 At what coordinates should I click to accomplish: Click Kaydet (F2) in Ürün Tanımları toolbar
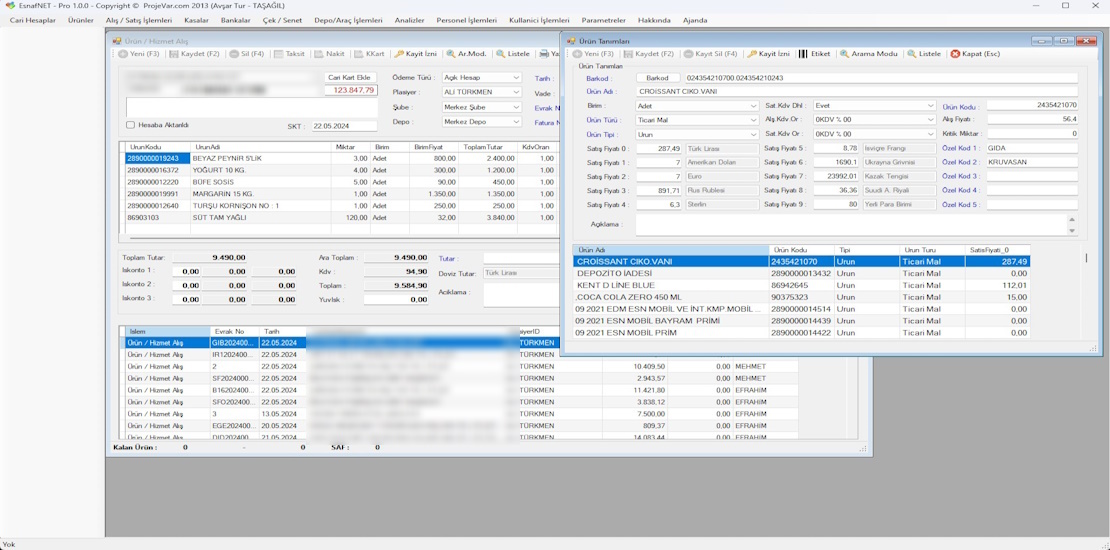(649, 54)
